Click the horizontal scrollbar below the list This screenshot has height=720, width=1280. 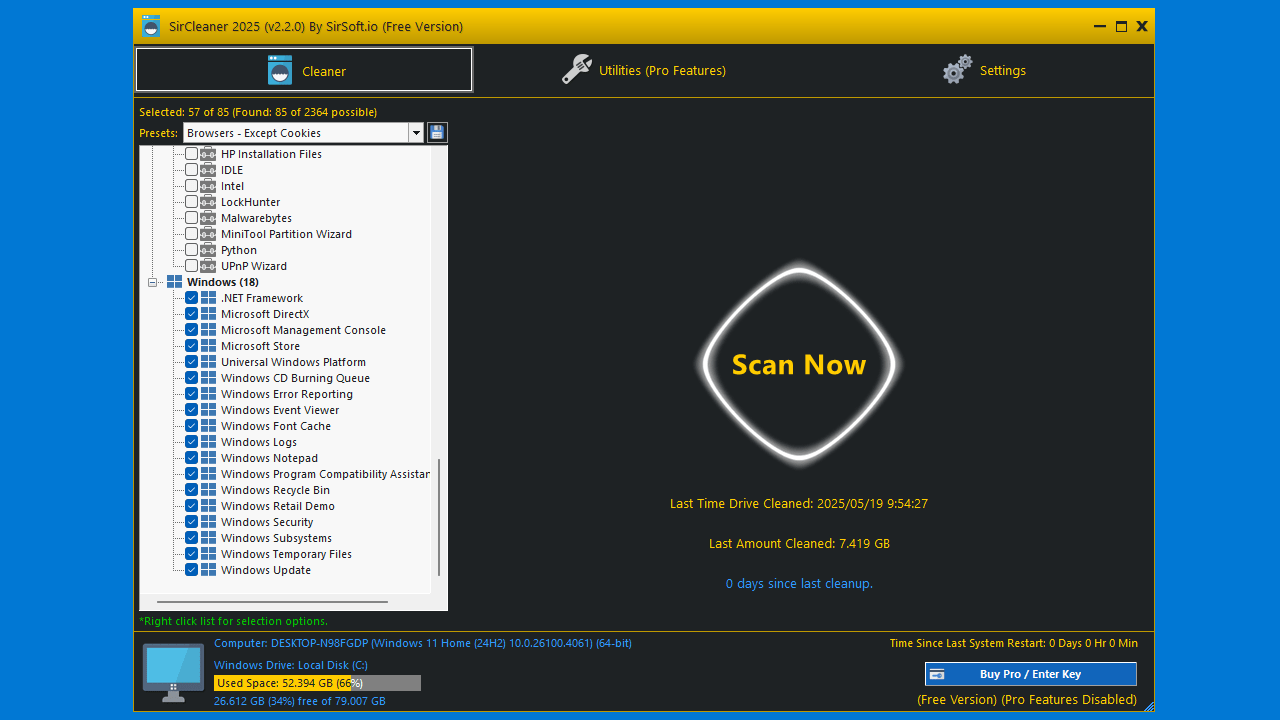tap(272, 602)
